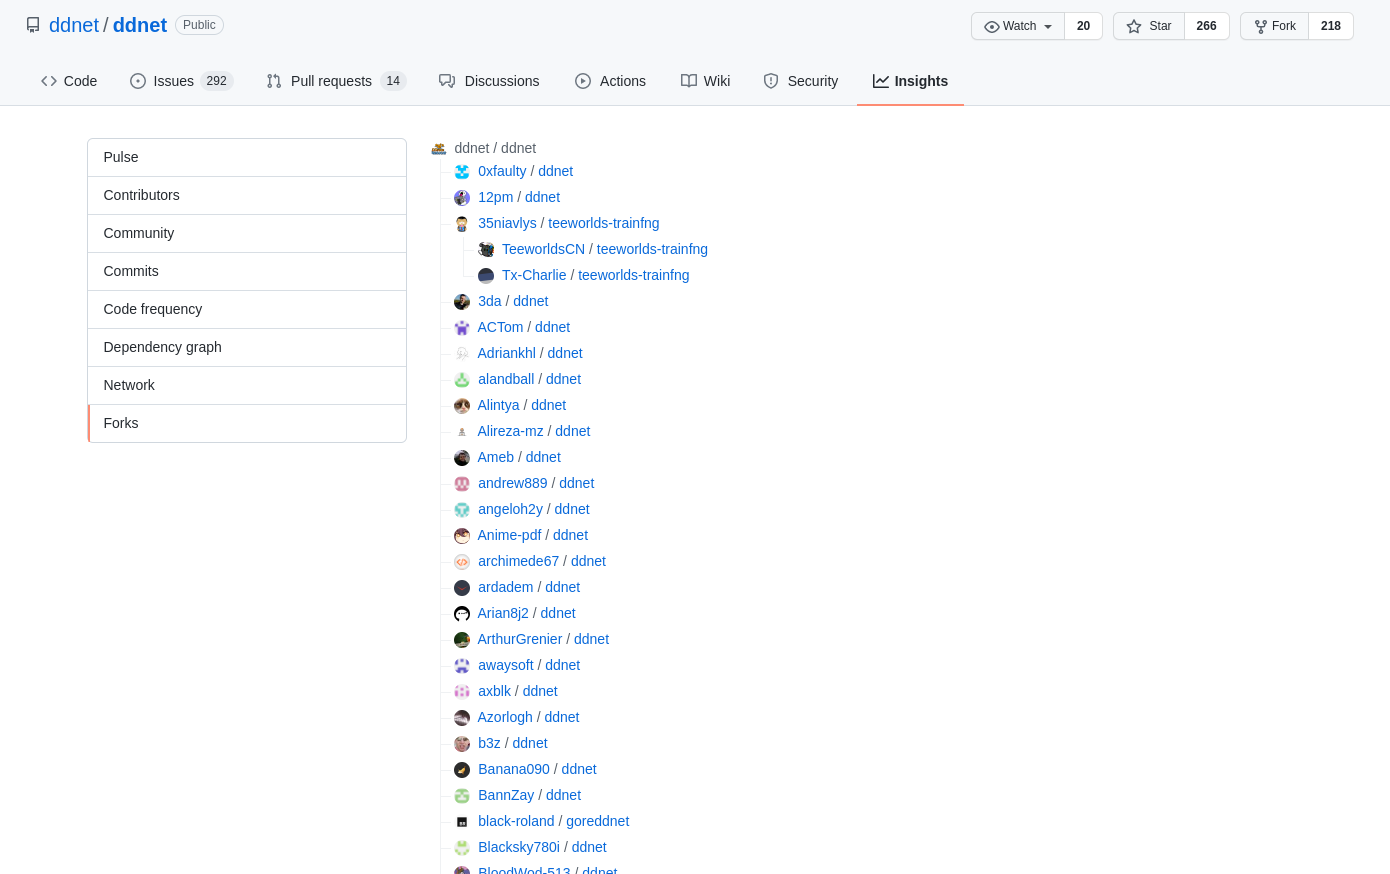Image resolution: width=1390 pixels, height=874 pixels.
Task: Open Pulse in the Insights sidebar
Action: click(247, 158)
